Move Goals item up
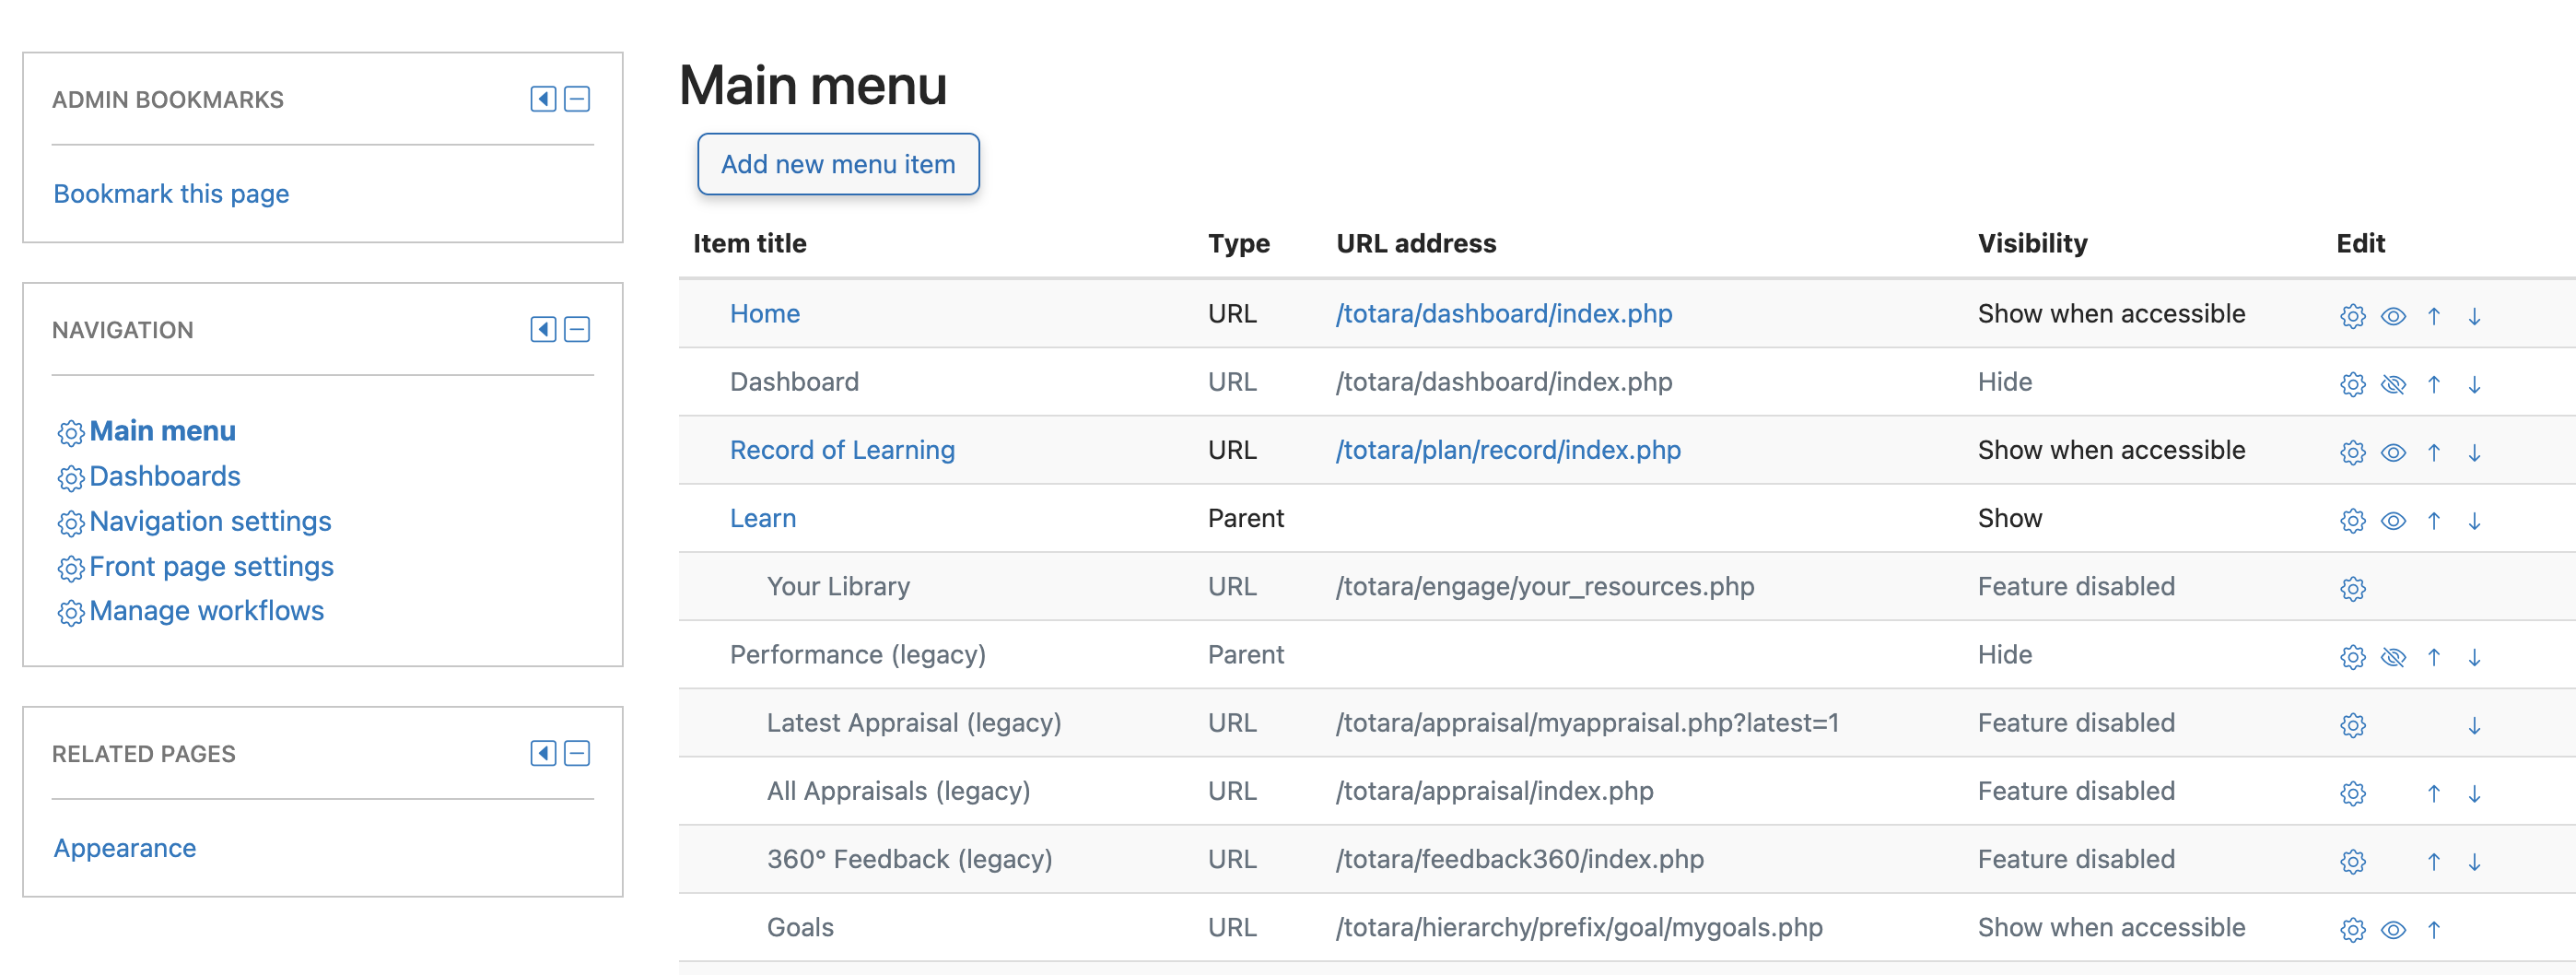This screenshot has width=2576, height=975. tap(2433, 929)
